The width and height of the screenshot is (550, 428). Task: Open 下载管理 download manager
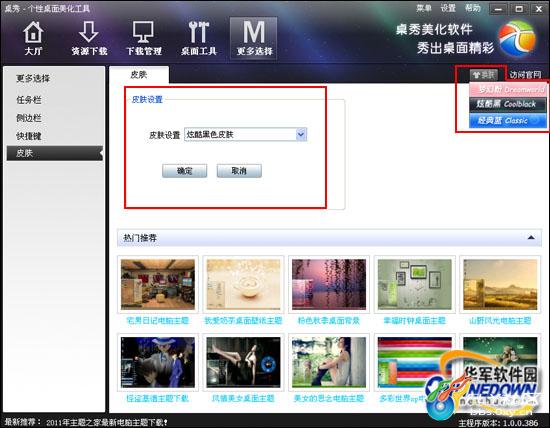144,38
